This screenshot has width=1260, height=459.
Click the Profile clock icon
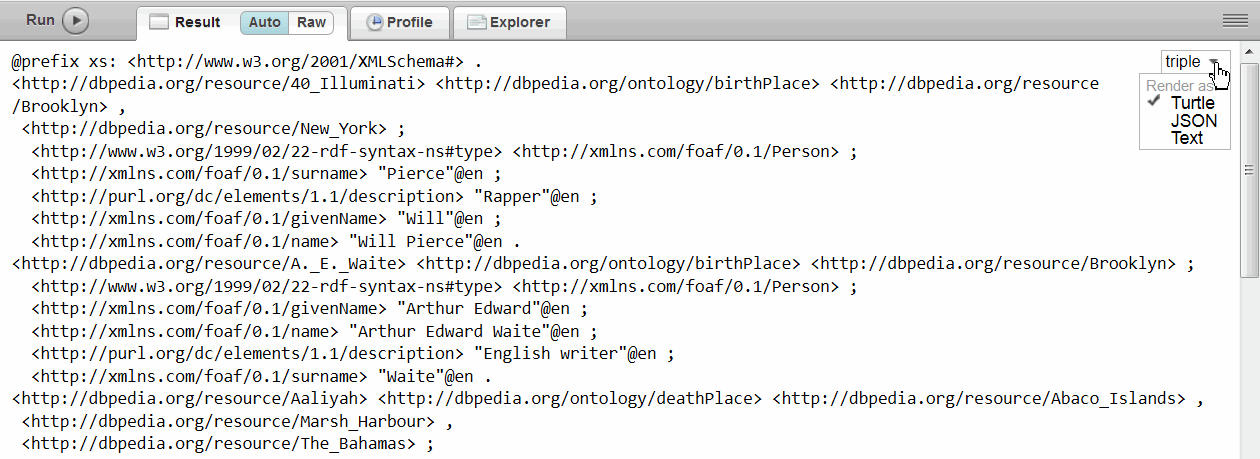coord(375,22)
